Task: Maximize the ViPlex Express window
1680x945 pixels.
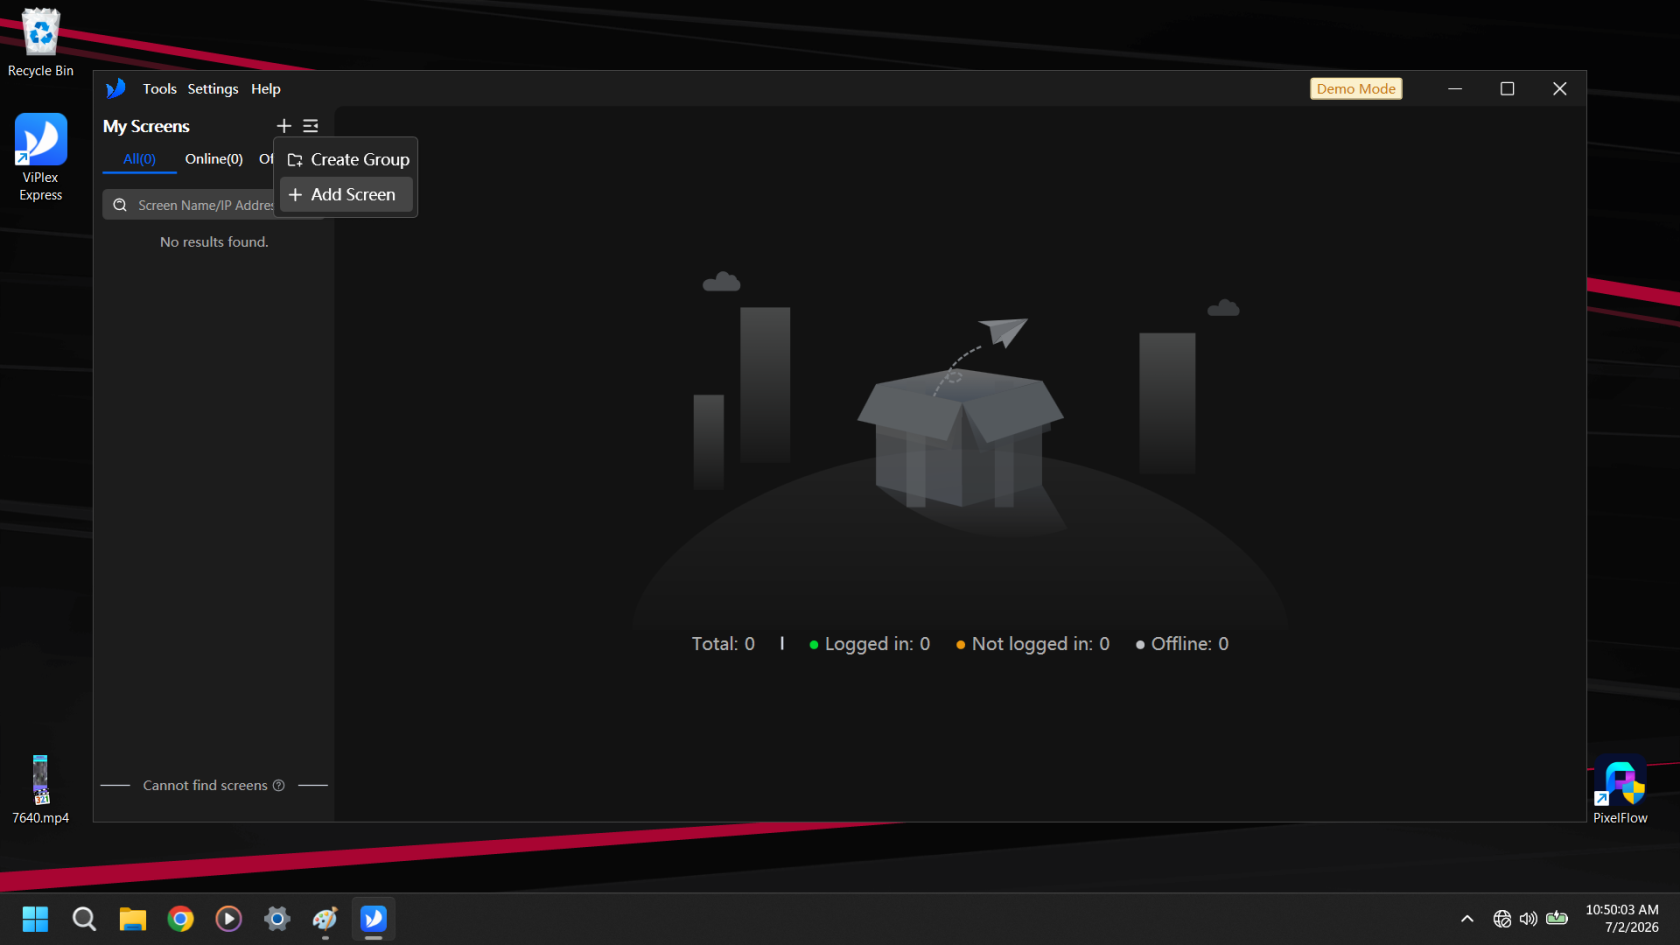Action: [1507, 89]
